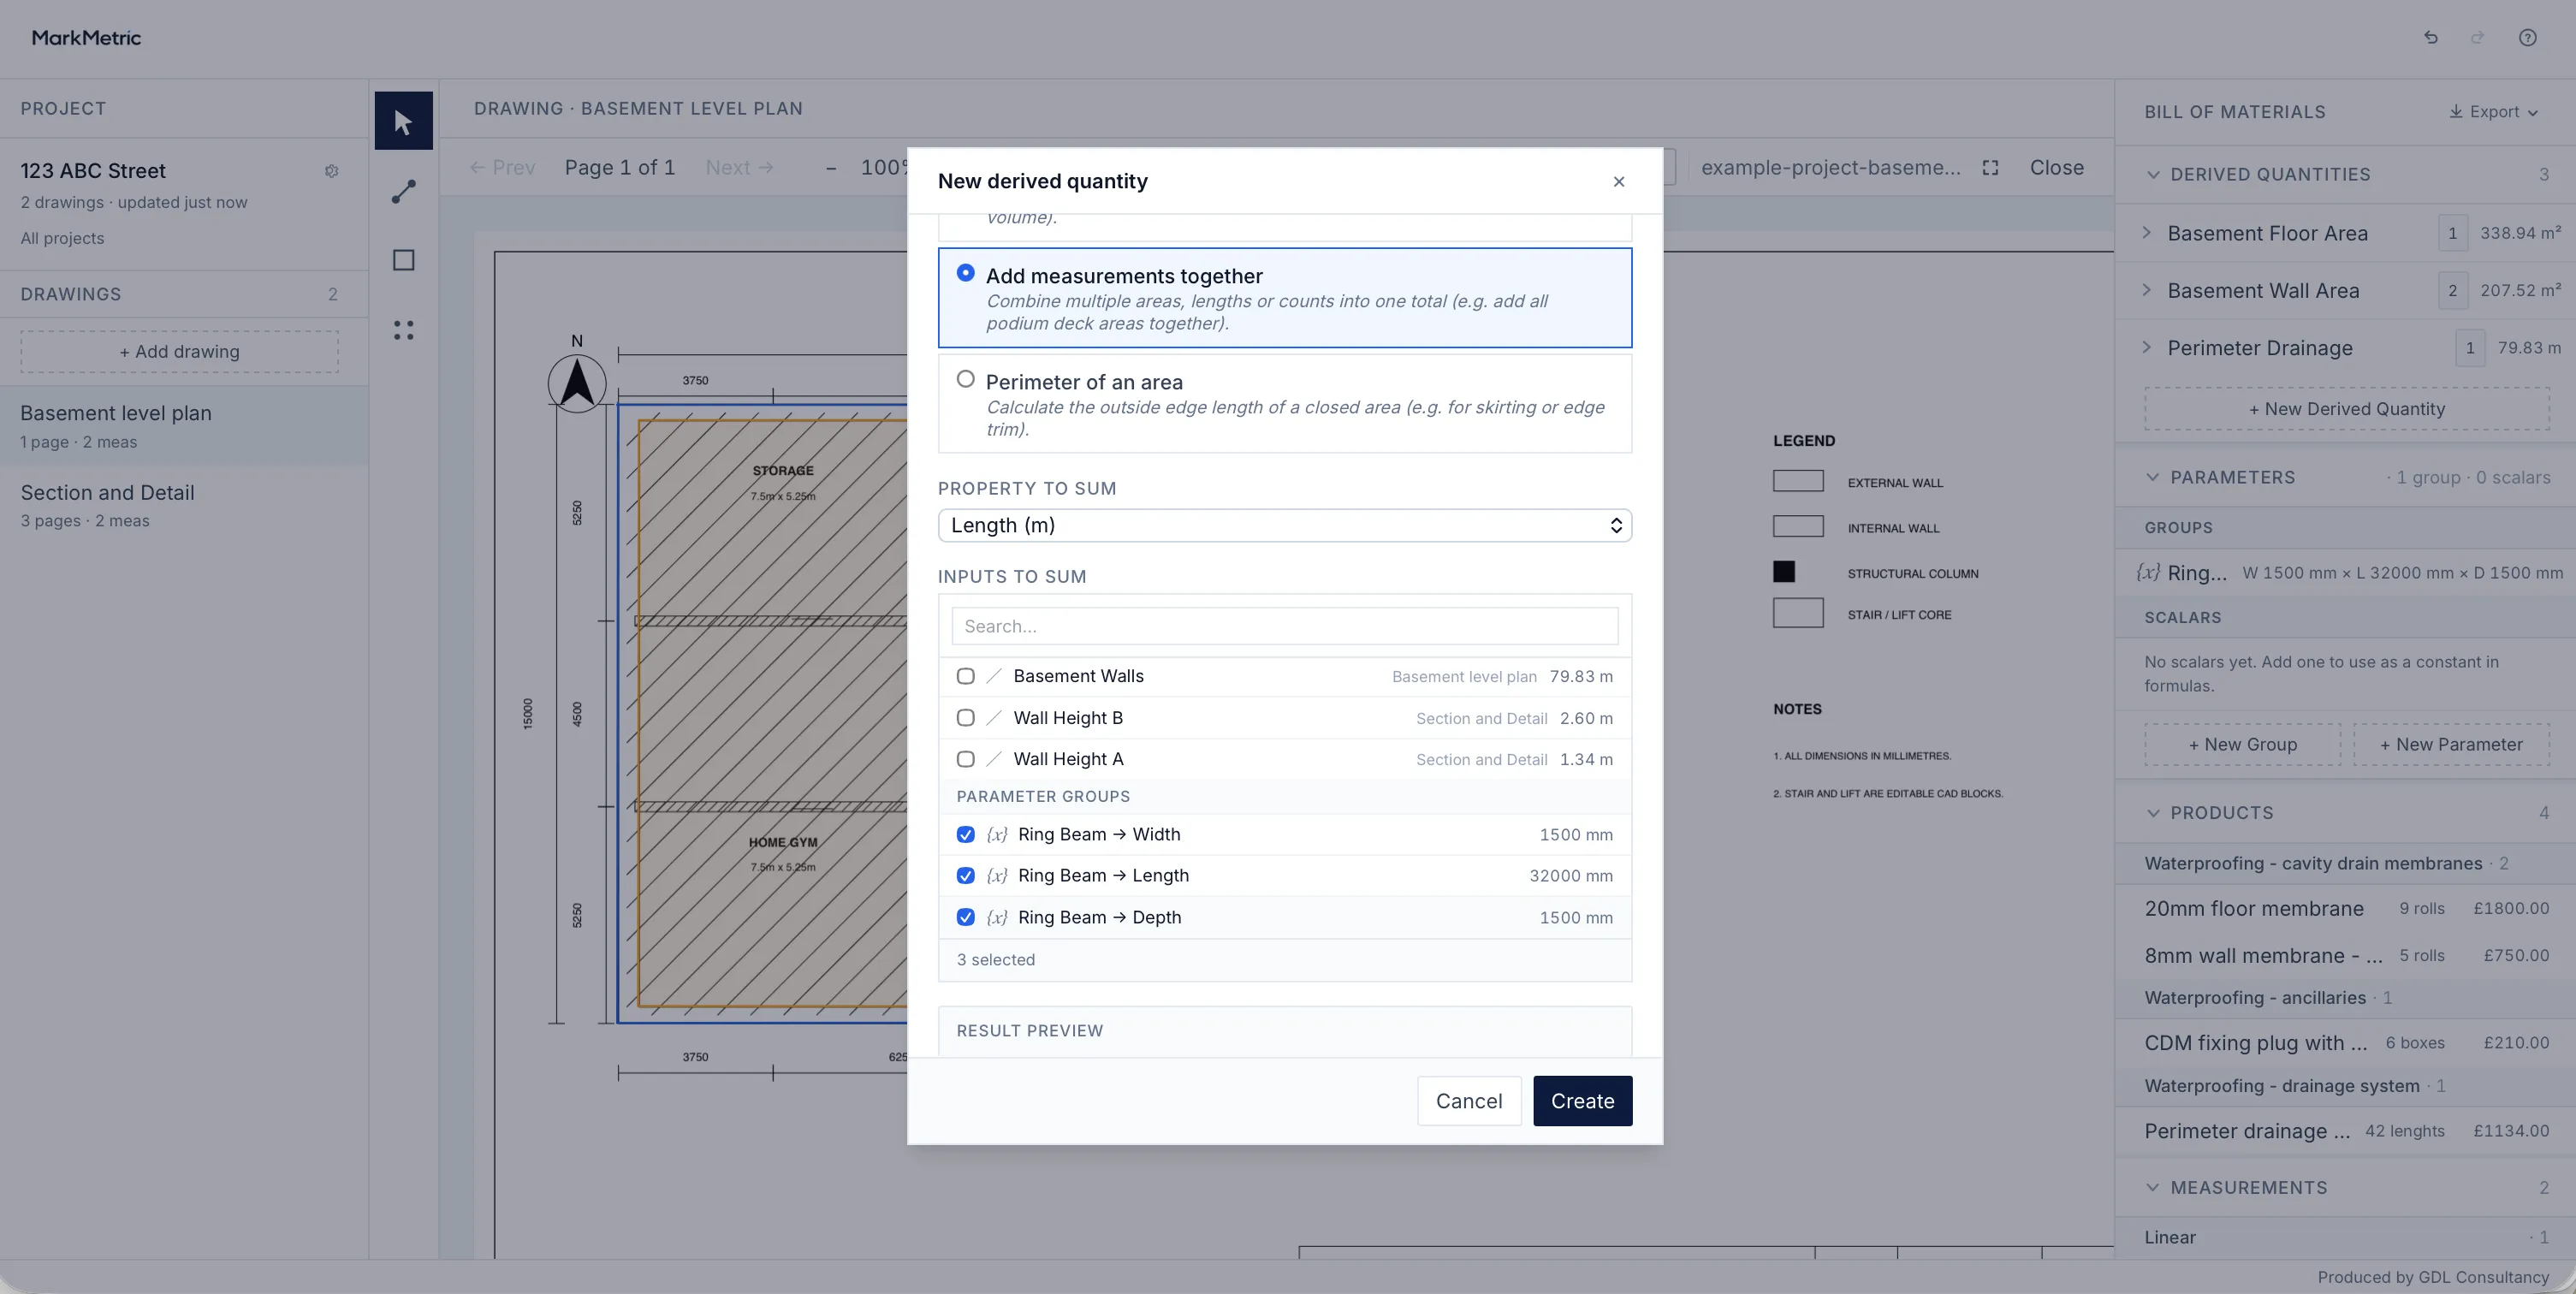The width and height of the screenshot is (2576, 1294).
Task: Check the Basement Walls input
Action: pyautogui.click(x=965, y=676)
